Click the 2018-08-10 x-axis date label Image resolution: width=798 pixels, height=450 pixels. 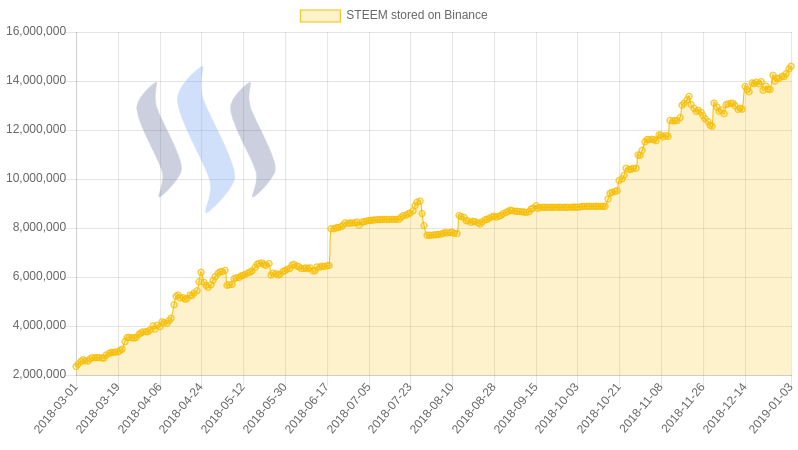click(434, 408)
